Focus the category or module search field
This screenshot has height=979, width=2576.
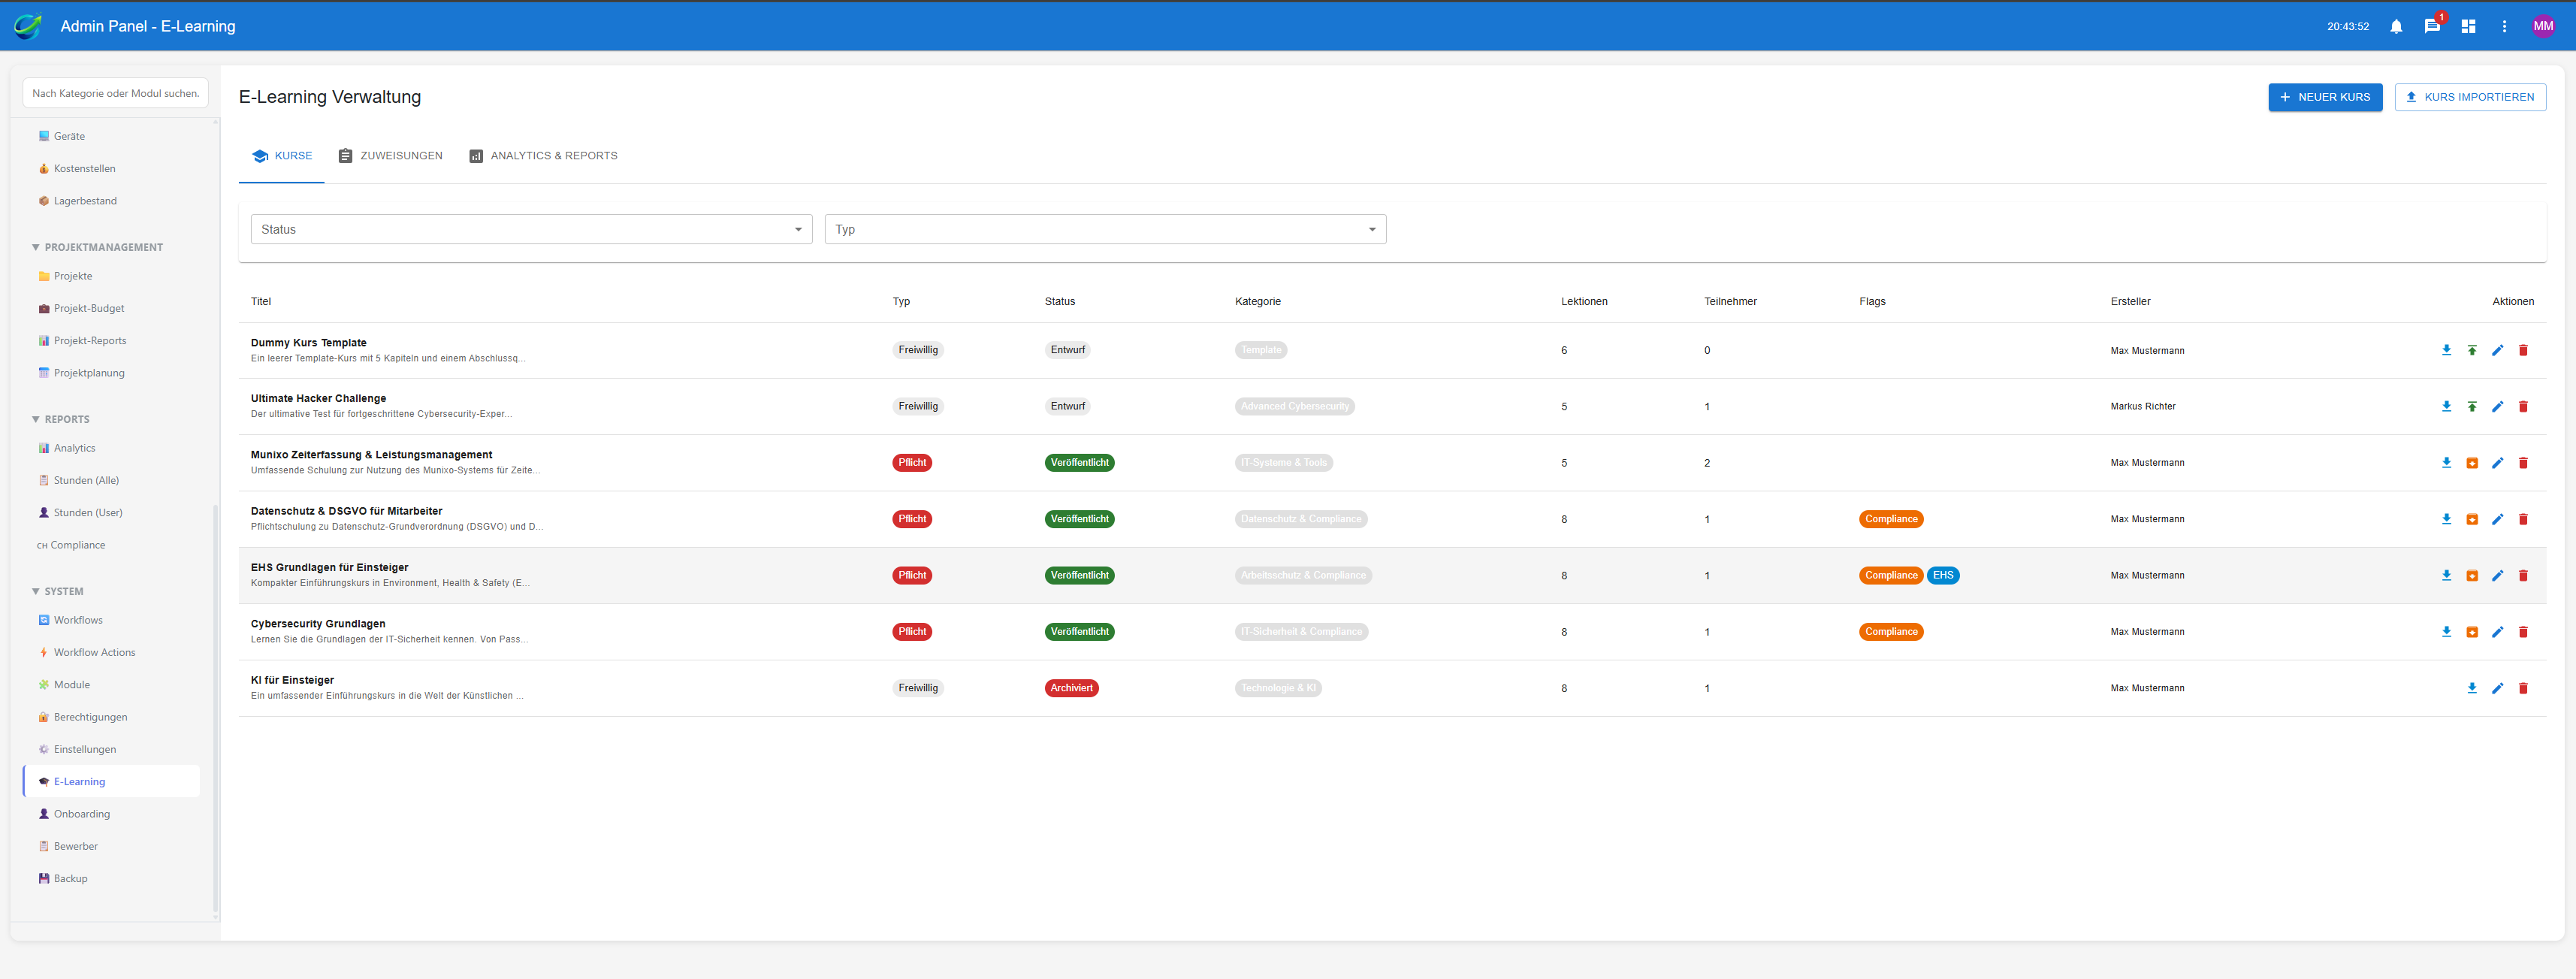pyautogui.click(x=115, y=93)
